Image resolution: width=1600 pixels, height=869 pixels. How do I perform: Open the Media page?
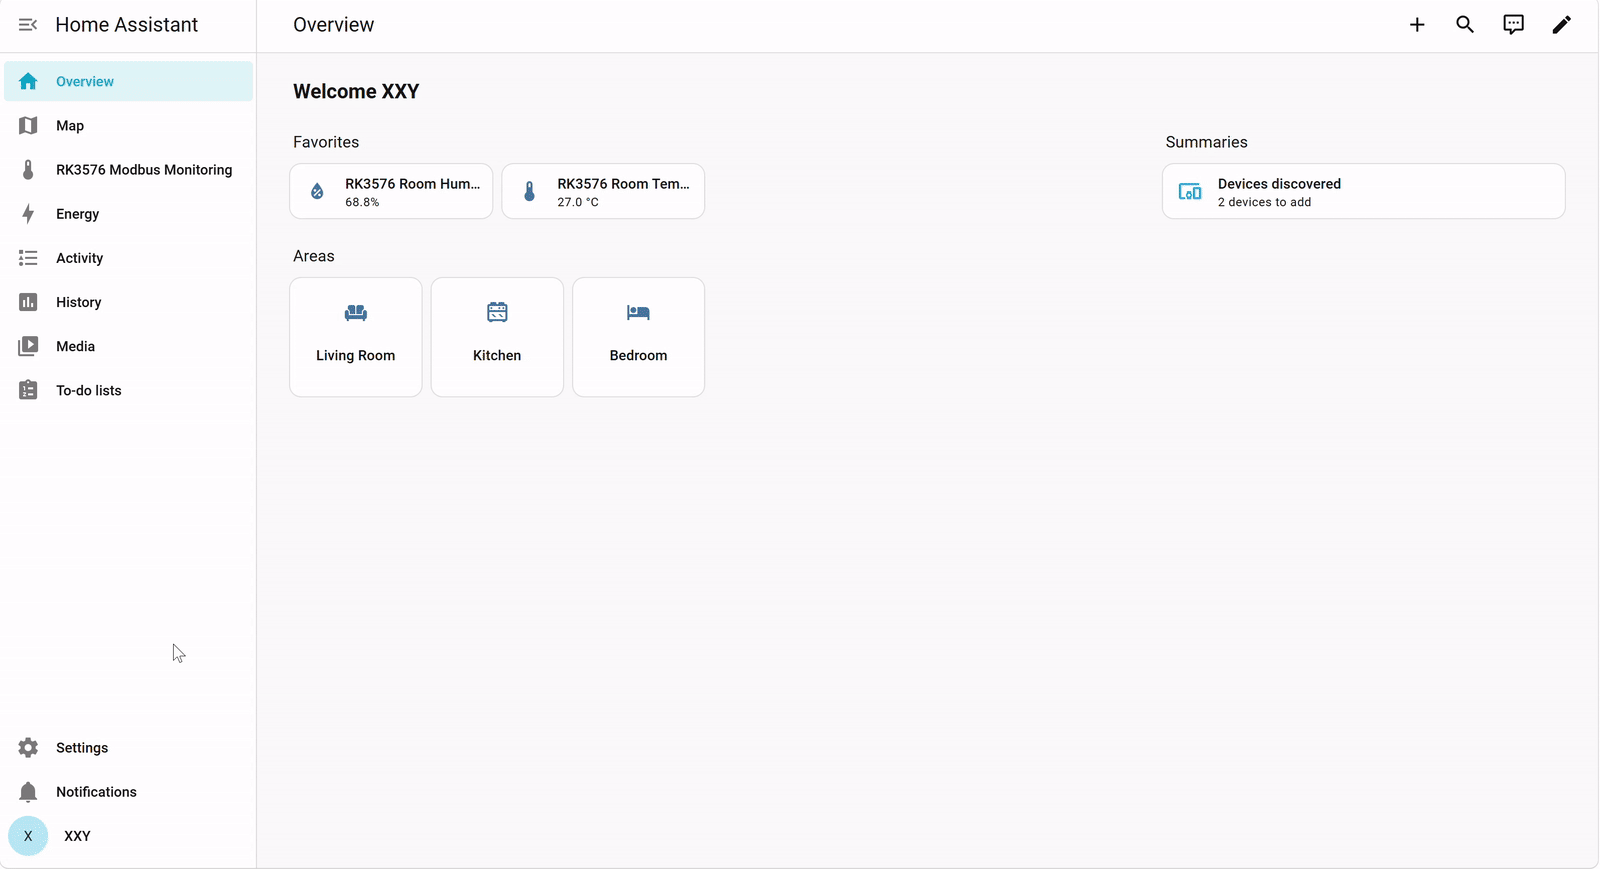pyautogui.click(x=129, y=346)
